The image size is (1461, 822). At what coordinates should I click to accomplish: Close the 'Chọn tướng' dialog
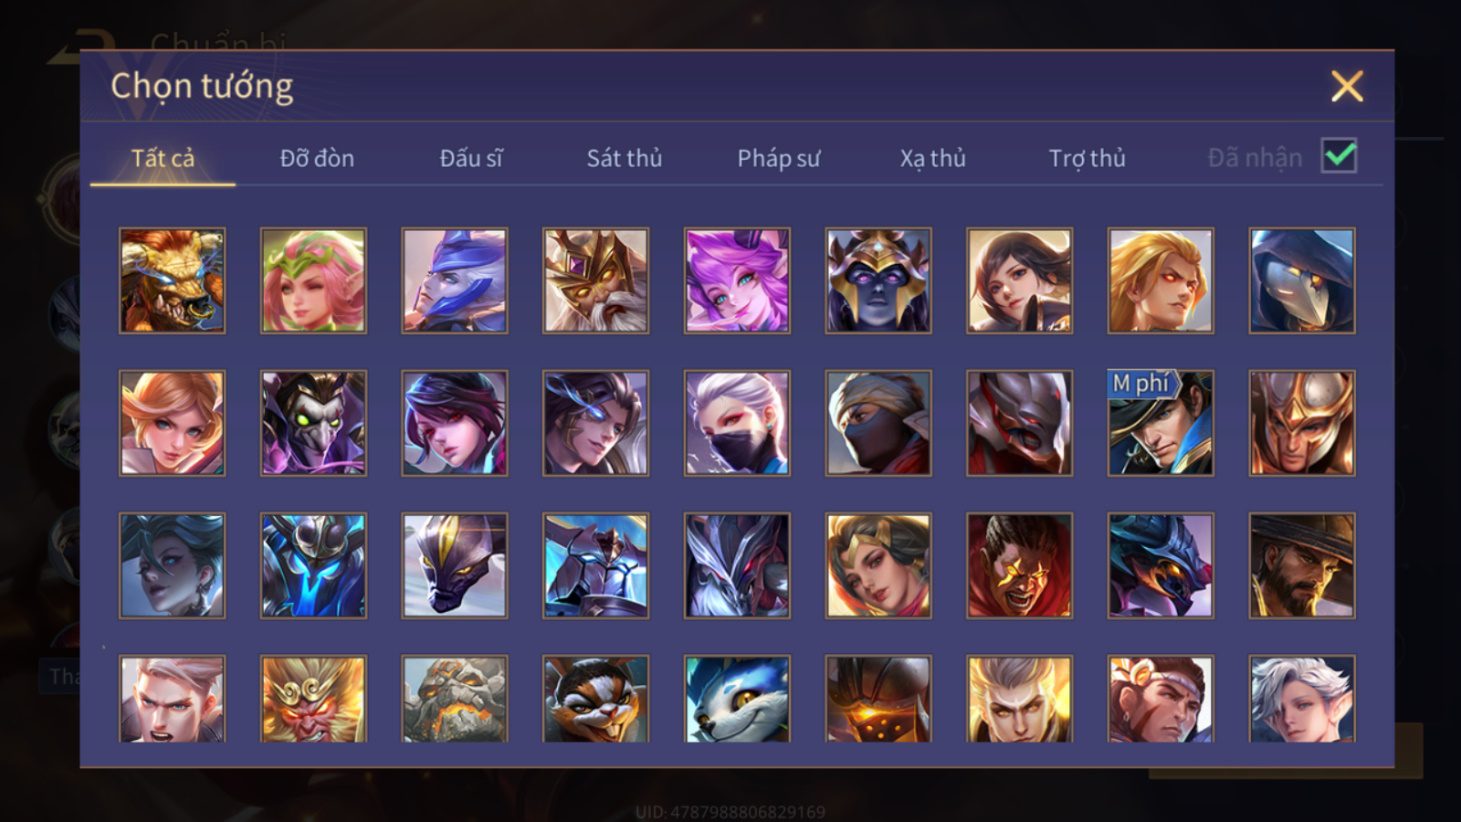pos(1347,87)
